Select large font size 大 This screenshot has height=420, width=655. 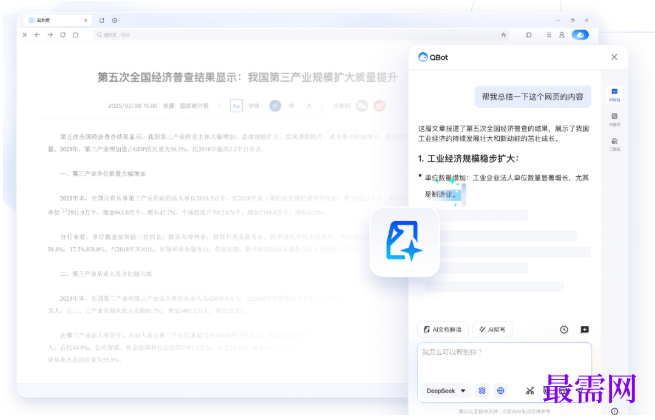[x=309, y=106]
